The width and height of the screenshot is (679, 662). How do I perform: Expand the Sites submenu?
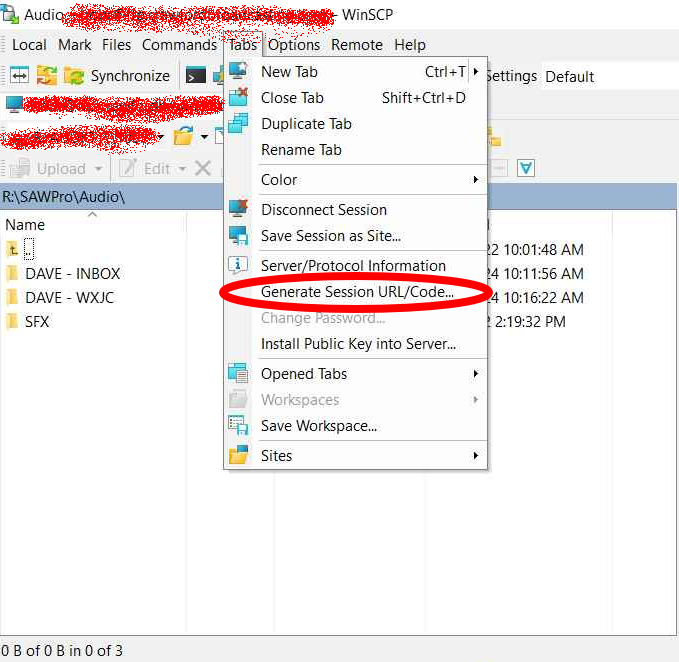coord(355,455)
